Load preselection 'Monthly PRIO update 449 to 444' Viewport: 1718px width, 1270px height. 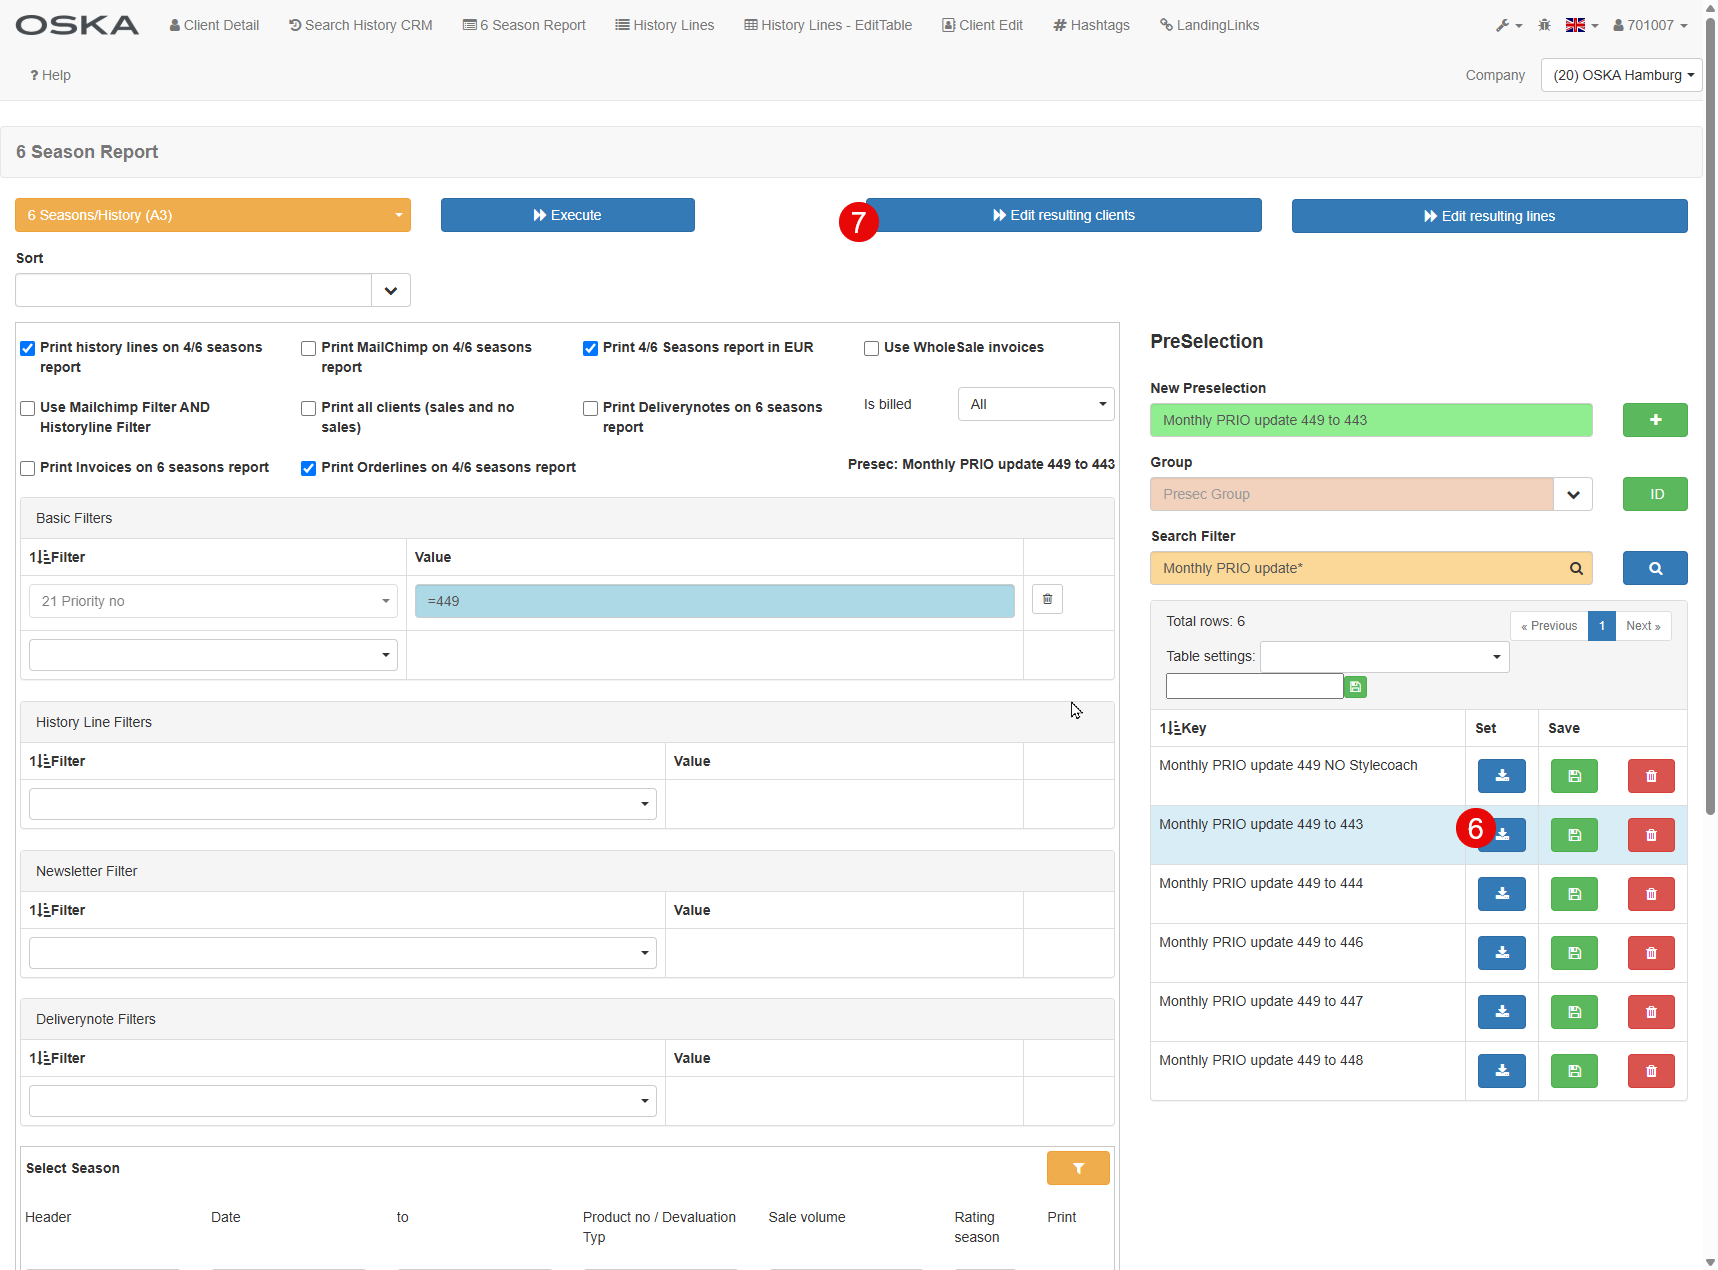(1501, 894)
